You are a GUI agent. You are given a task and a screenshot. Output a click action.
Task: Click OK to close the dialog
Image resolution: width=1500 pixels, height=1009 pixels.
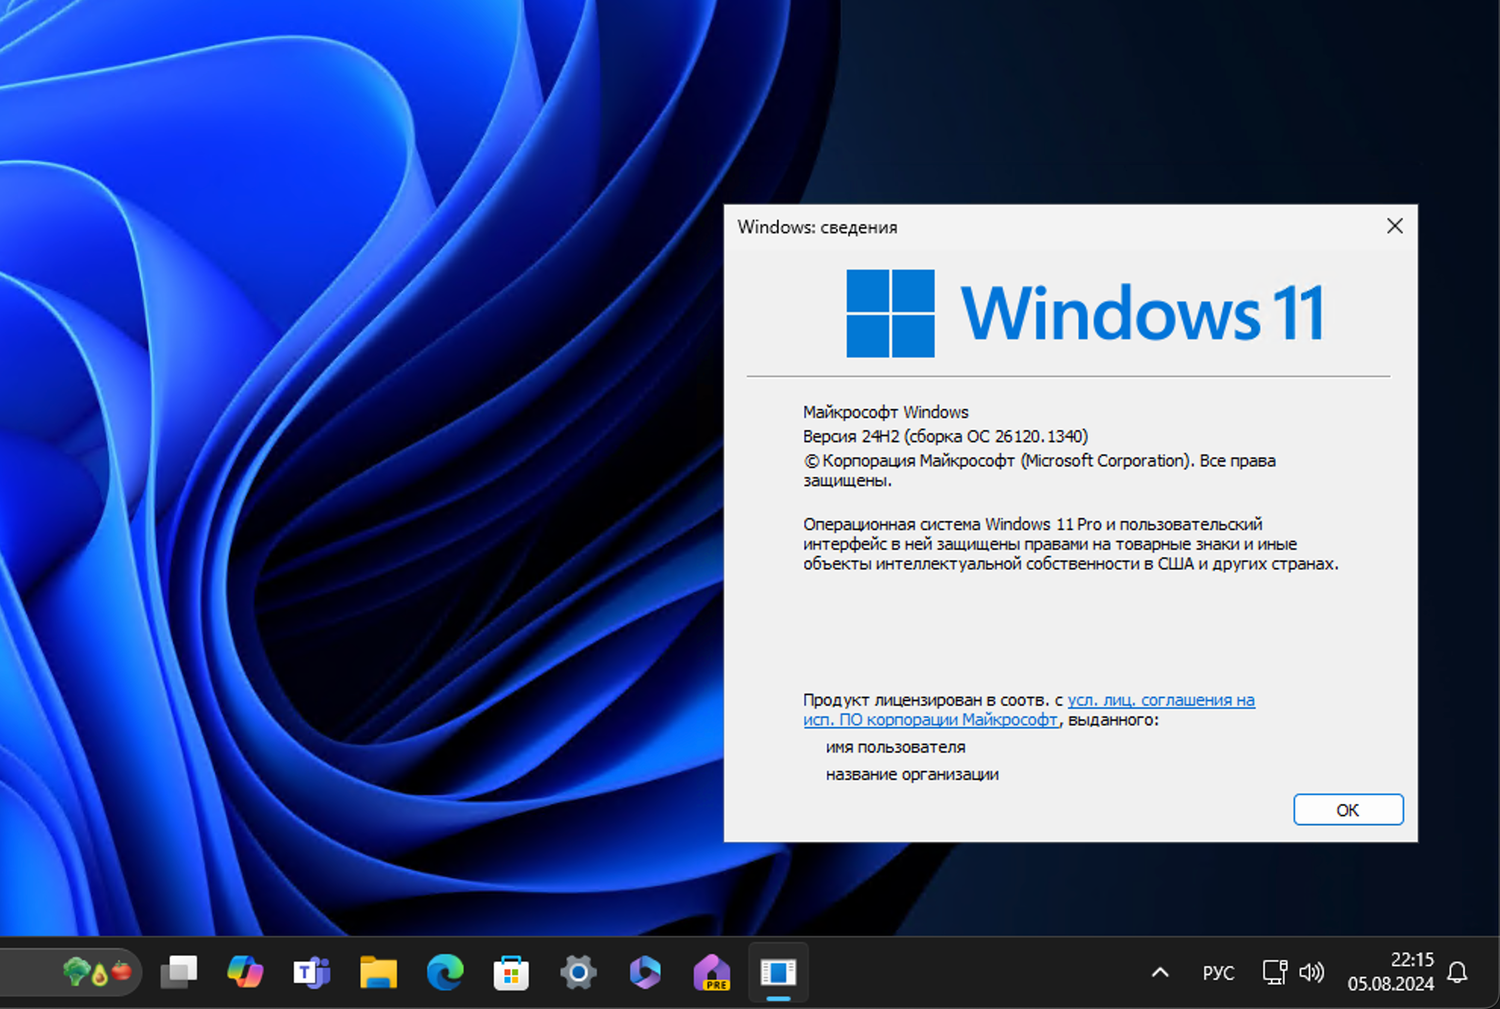coord(1348,809)
